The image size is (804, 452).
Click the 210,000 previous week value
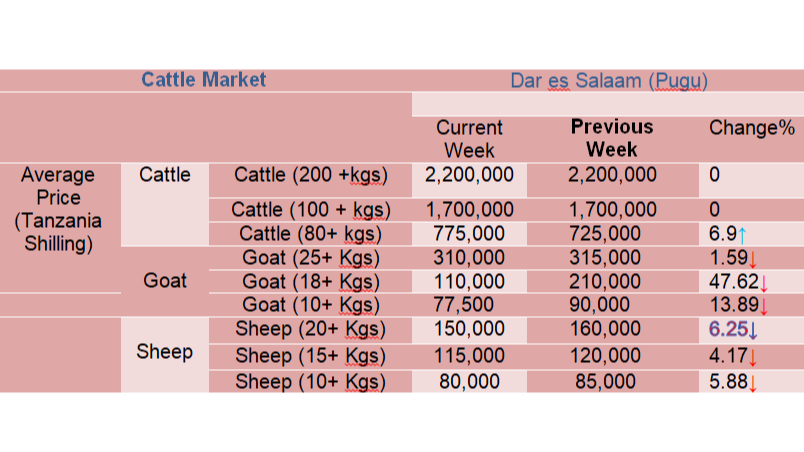605,281
